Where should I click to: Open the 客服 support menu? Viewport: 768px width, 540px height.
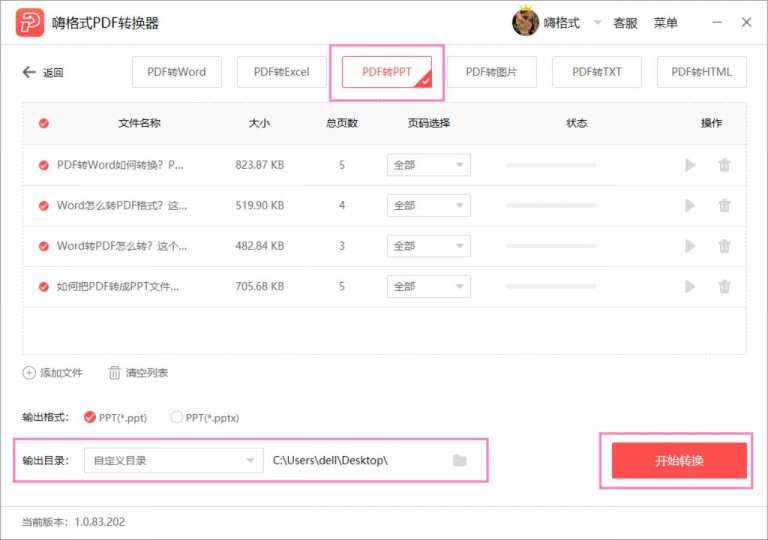tap(625, 23)
